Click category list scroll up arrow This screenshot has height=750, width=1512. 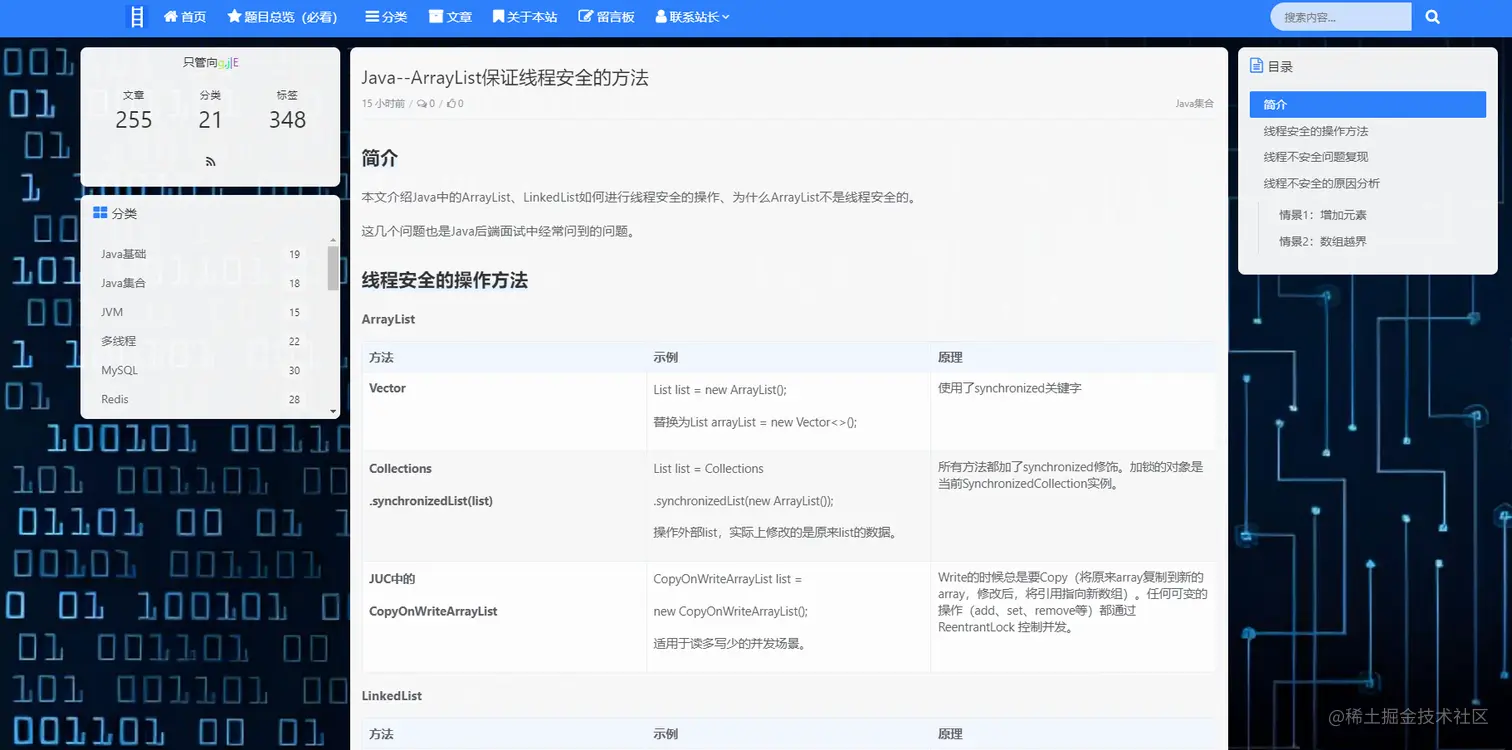point(333,241)
